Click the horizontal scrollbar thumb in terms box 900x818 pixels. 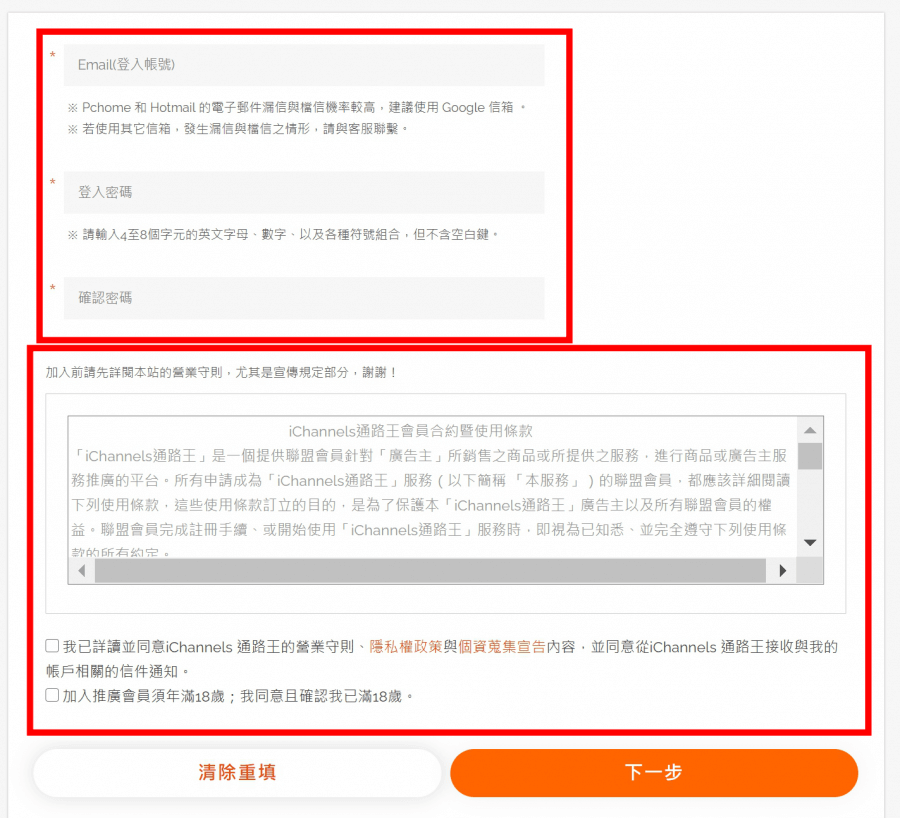click(x=430, y=571)
